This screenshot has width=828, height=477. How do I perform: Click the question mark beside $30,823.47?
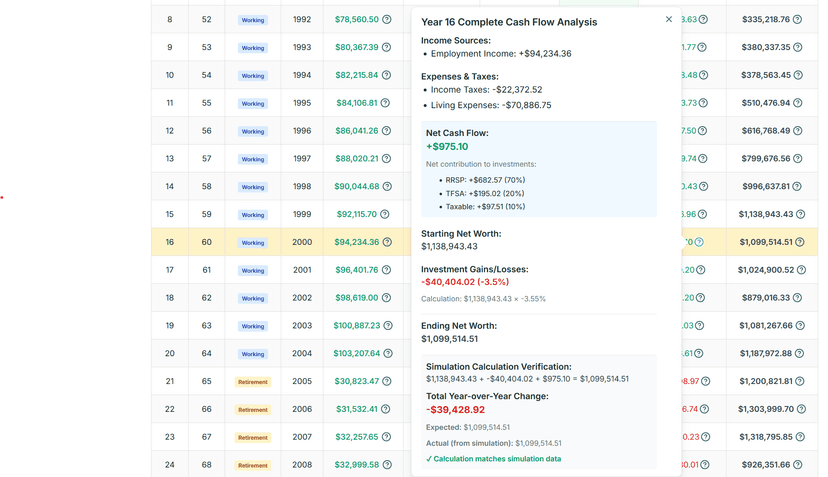[x=386, y=381]
